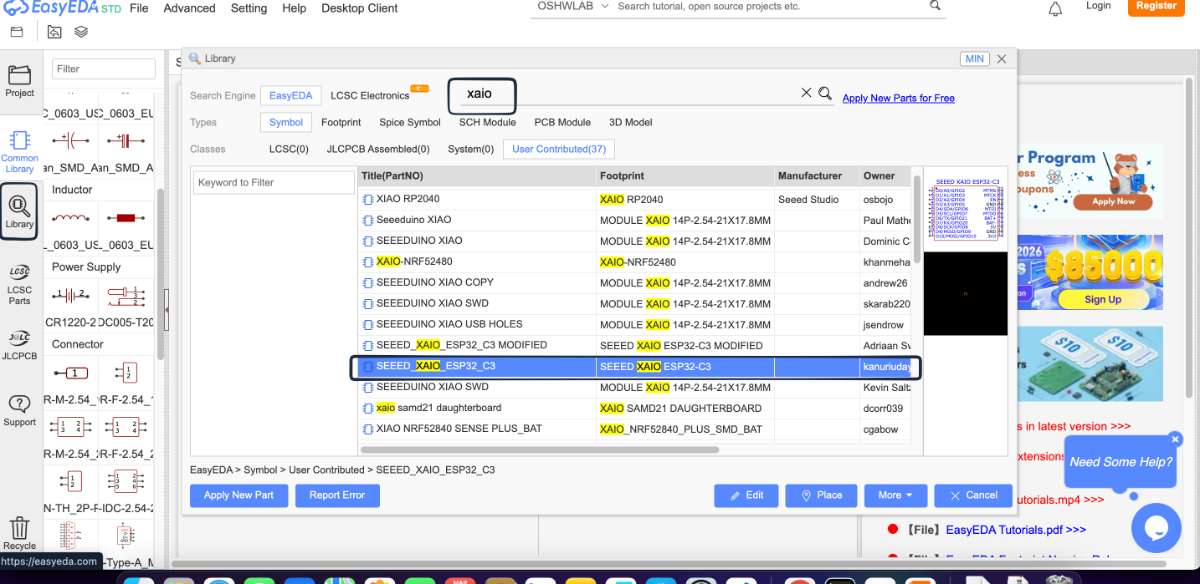Open the Desktop Client menu item
Screen dimensions: 1200x584
360,8
